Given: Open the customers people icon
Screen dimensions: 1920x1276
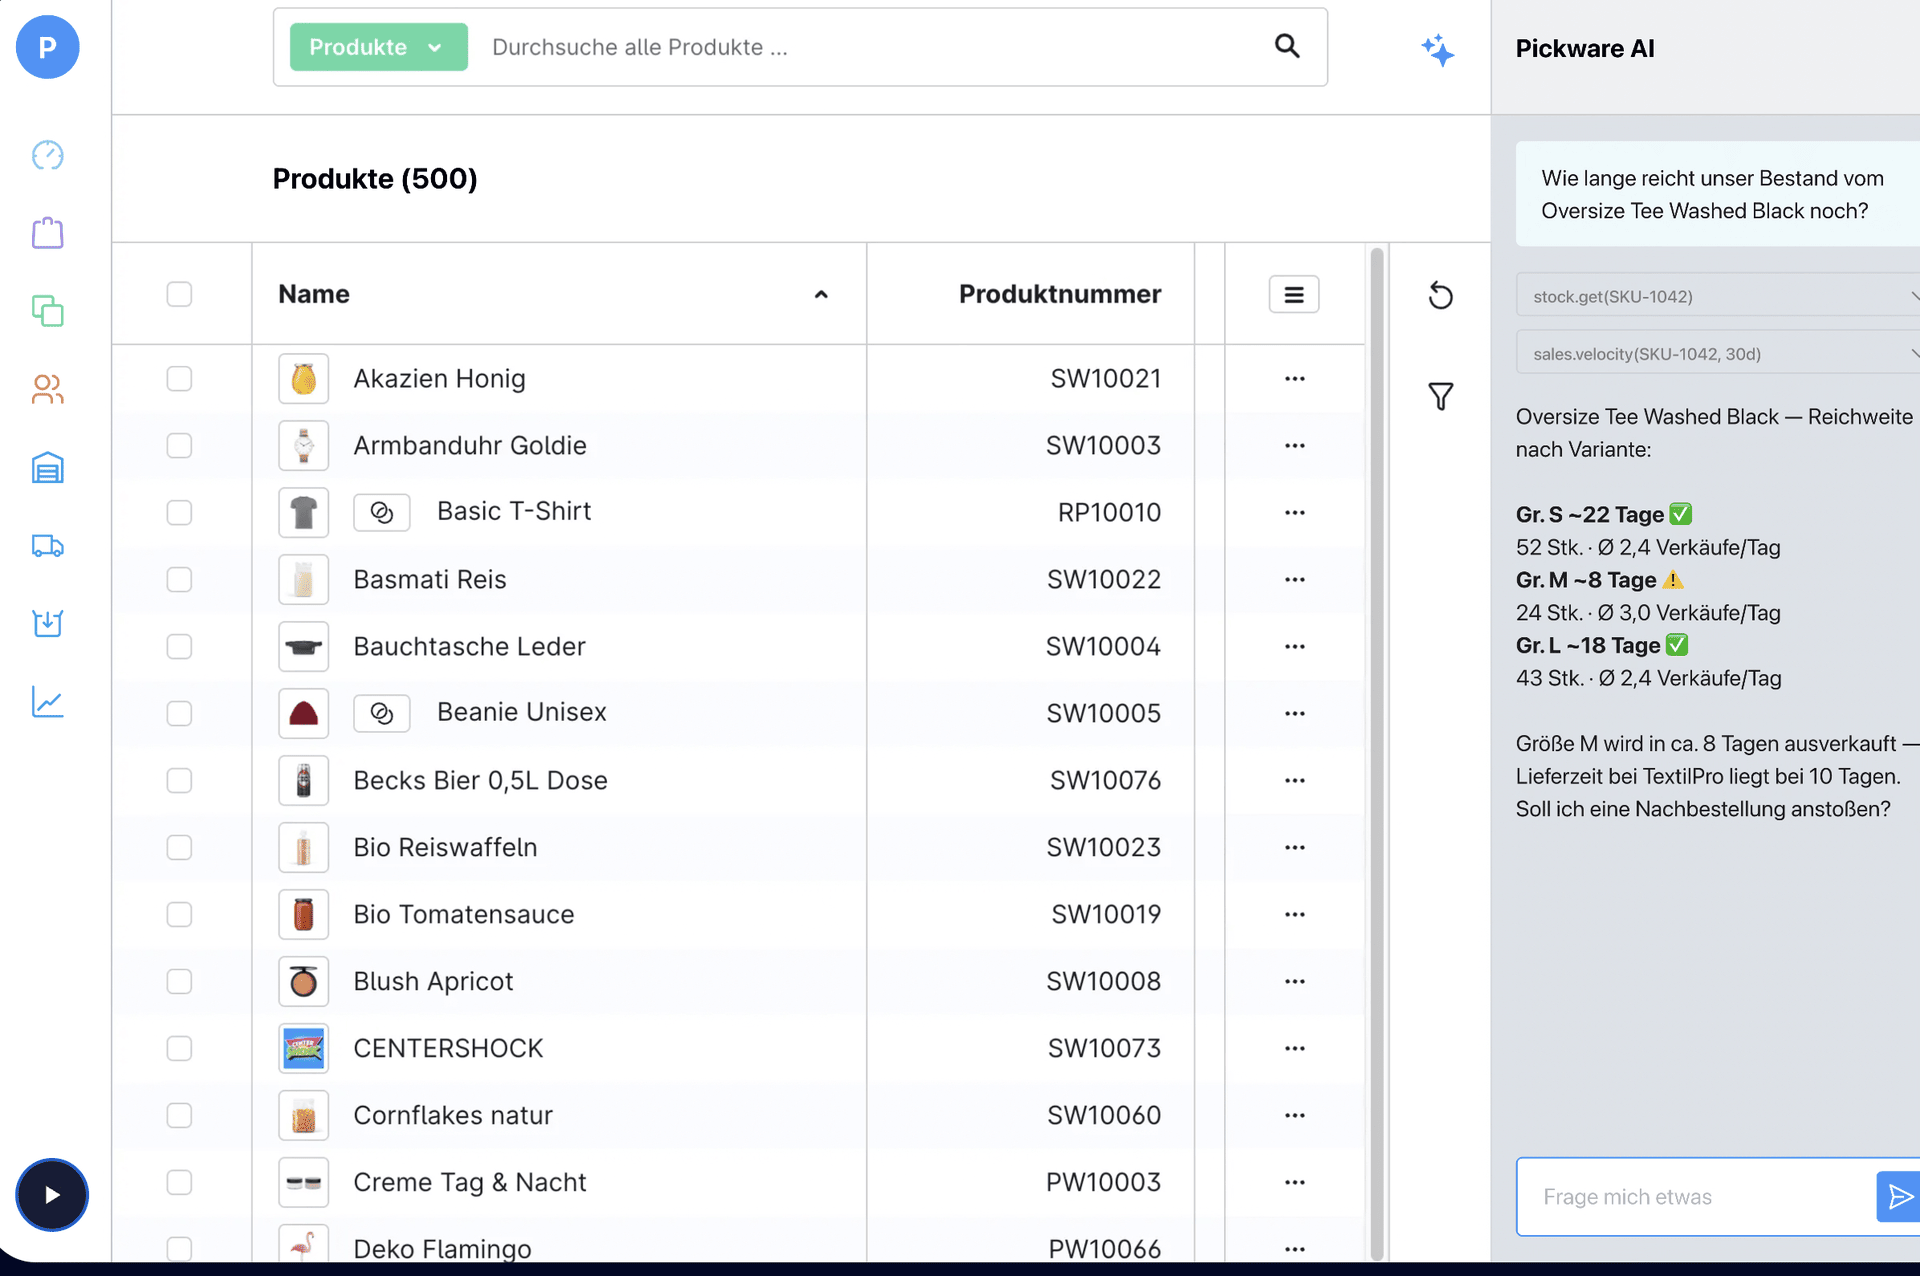Looking at the screenshot, I should pyautogui.click(x=47, y=389).
